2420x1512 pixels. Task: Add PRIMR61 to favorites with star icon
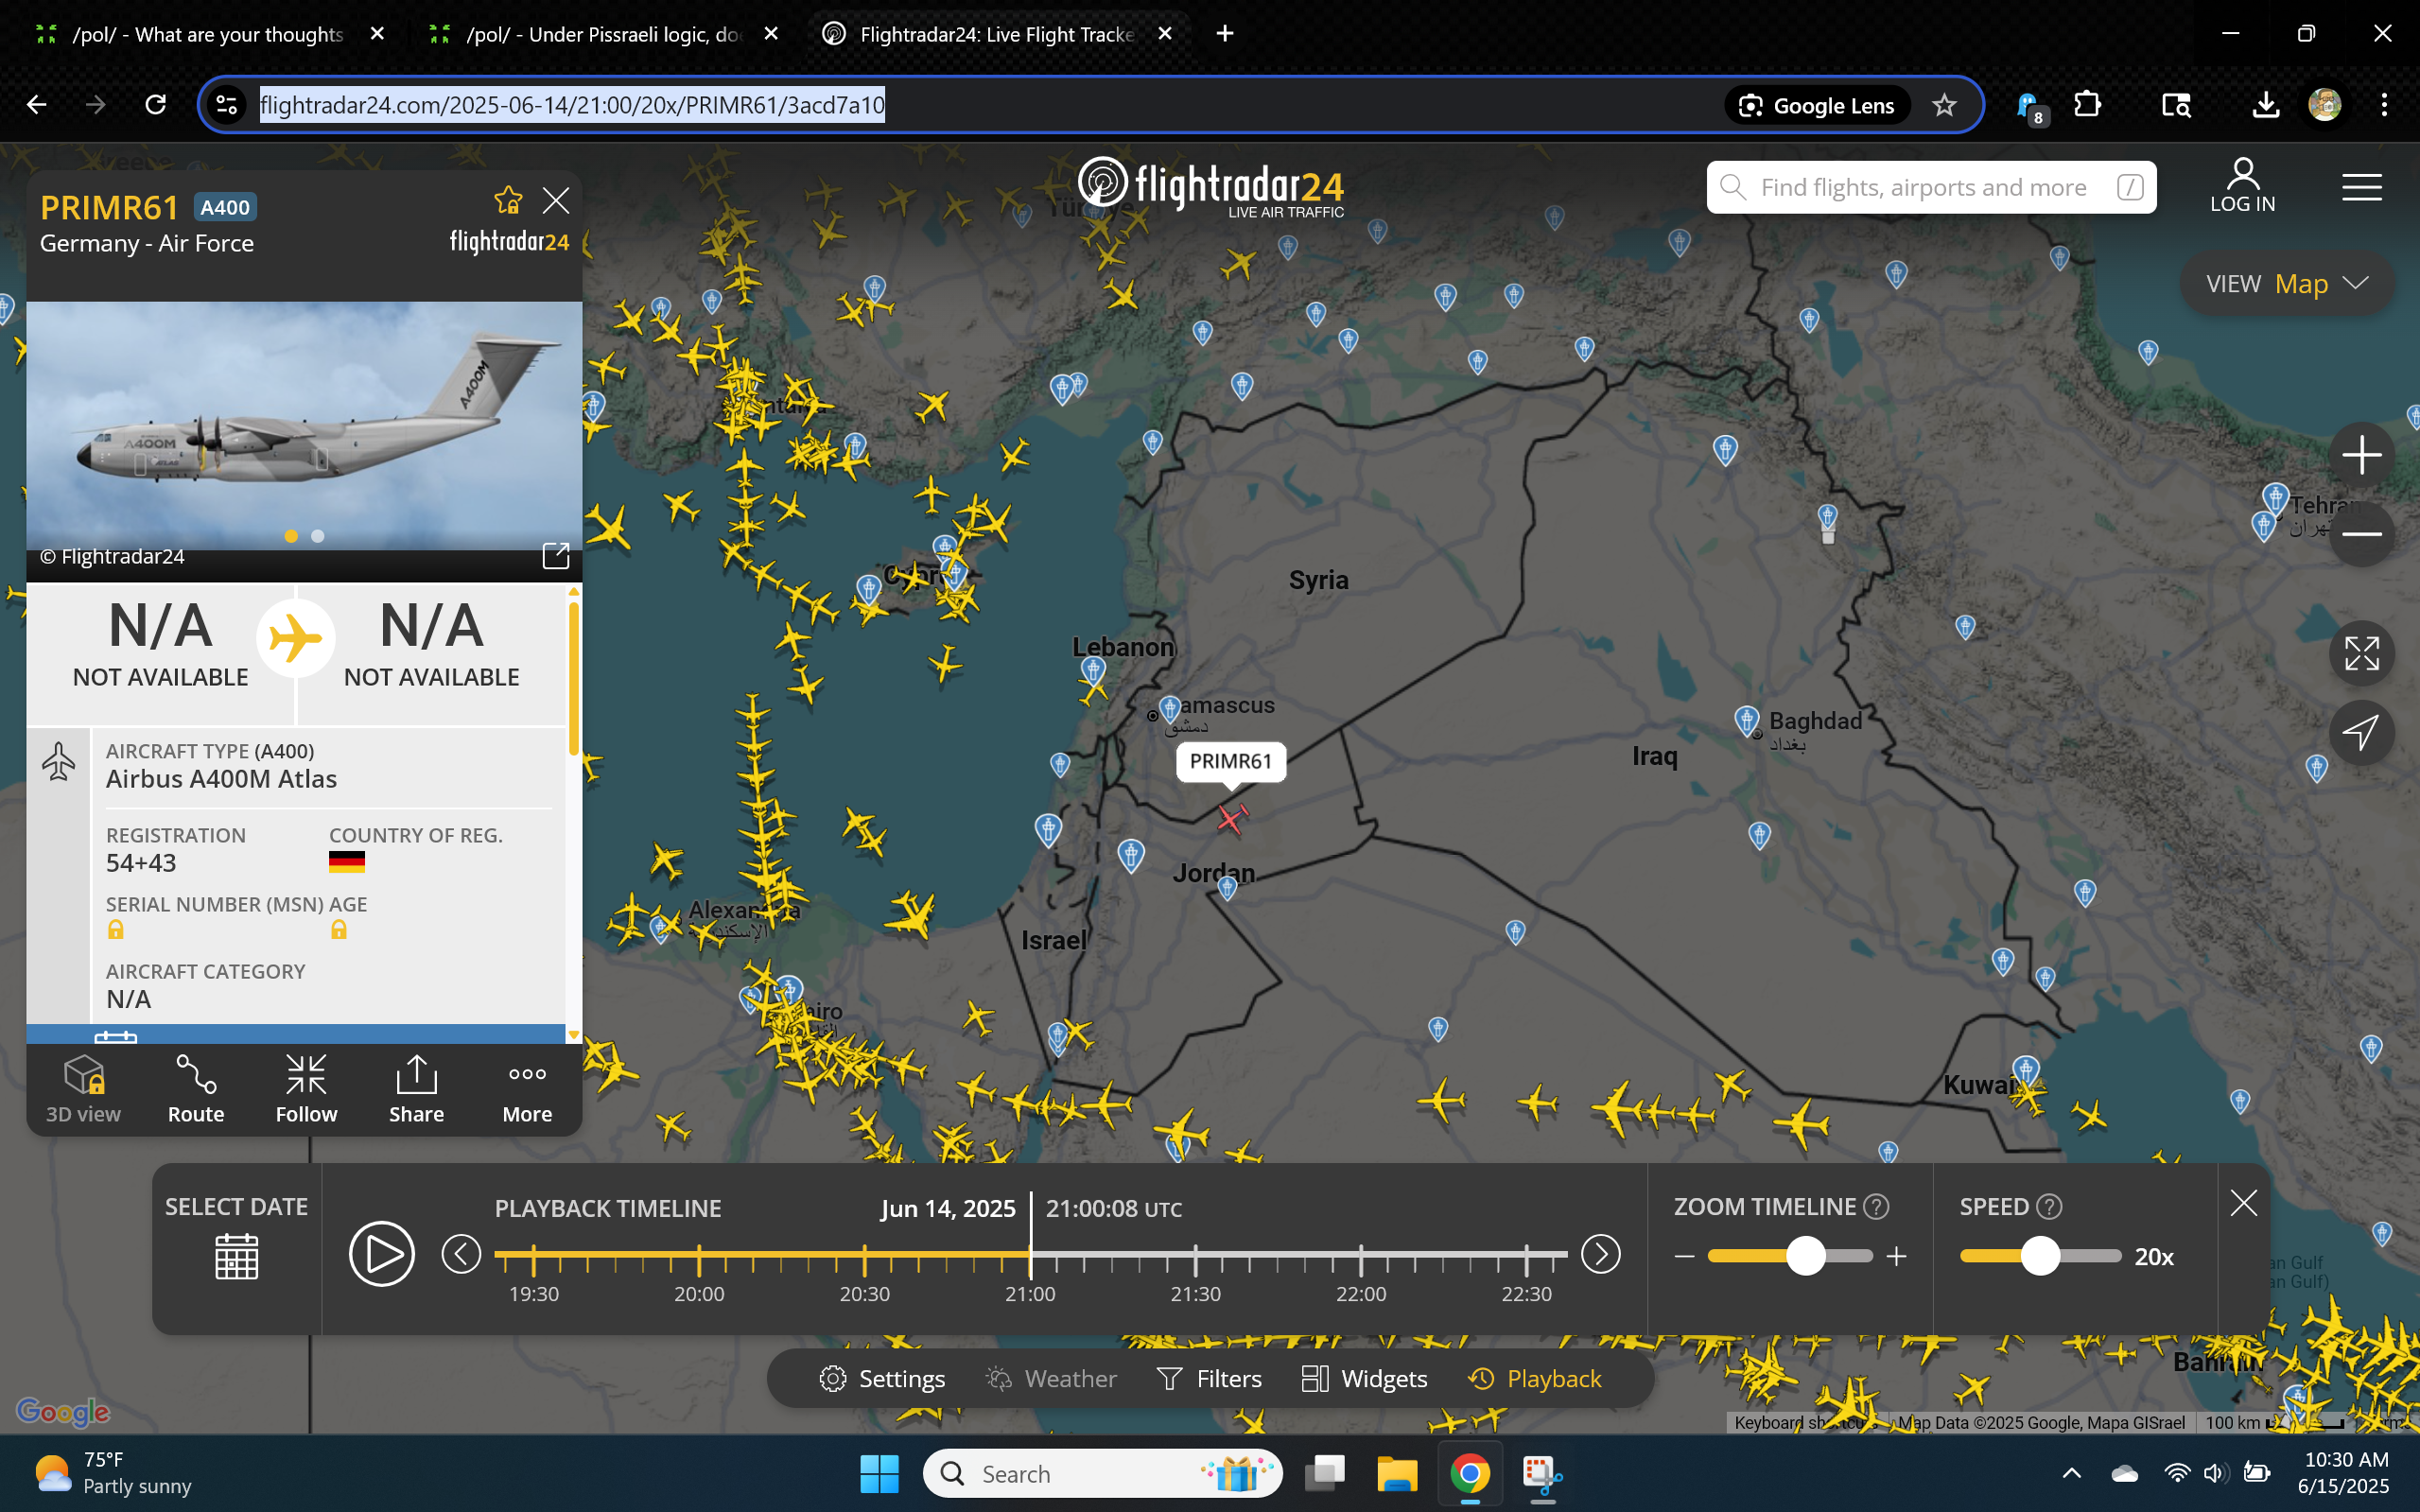coord(508,200)
